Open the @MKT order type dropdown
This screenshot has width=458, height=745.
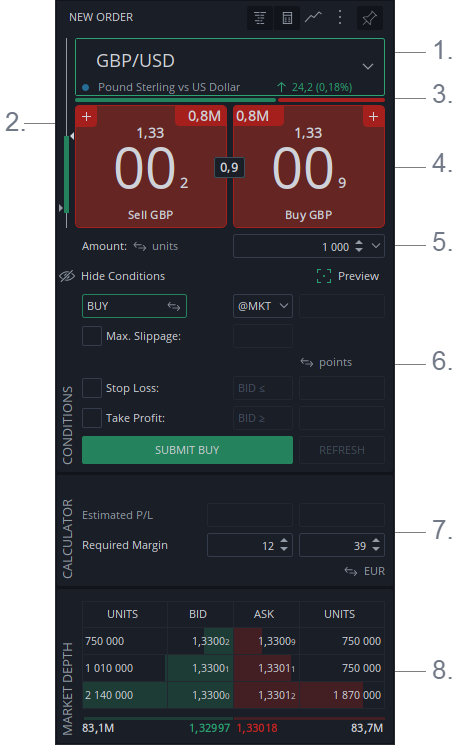(263, 306)
